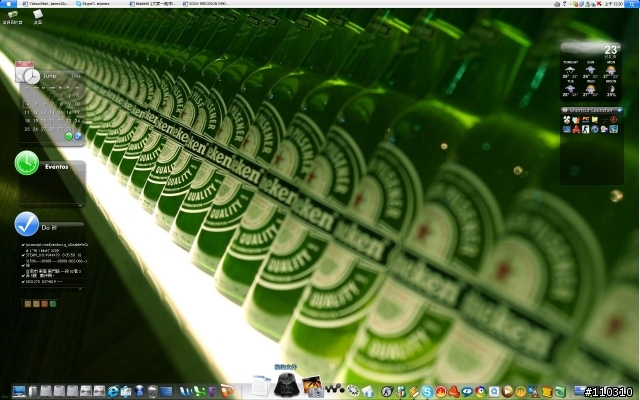640x400 pixels.
Task: Open the orange play-button media player icon
Action: click(x=507, y=391)
